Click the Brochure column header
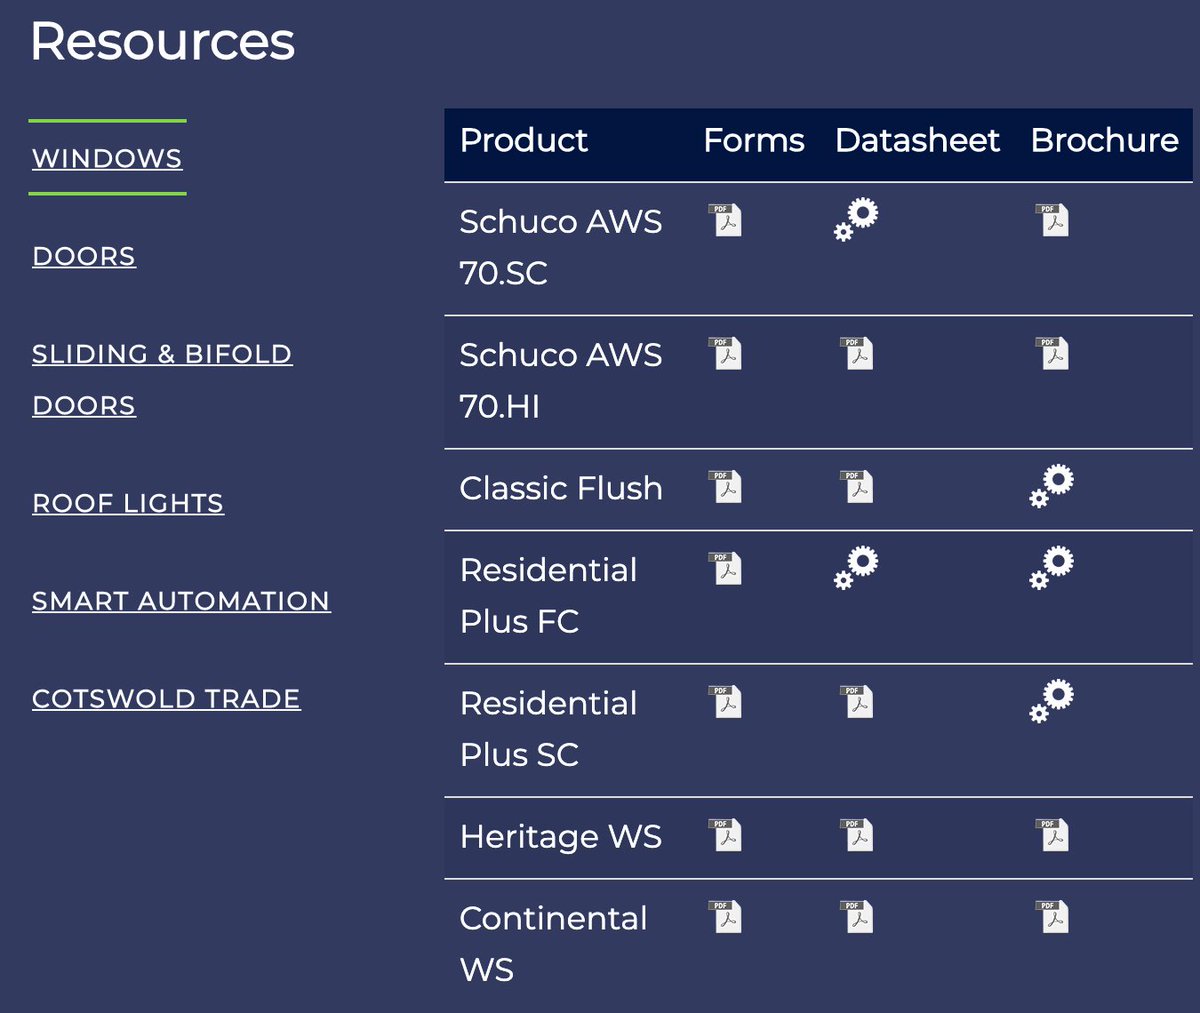1200x1013 pixels. pyautogui.click(x=1104, y=140)
